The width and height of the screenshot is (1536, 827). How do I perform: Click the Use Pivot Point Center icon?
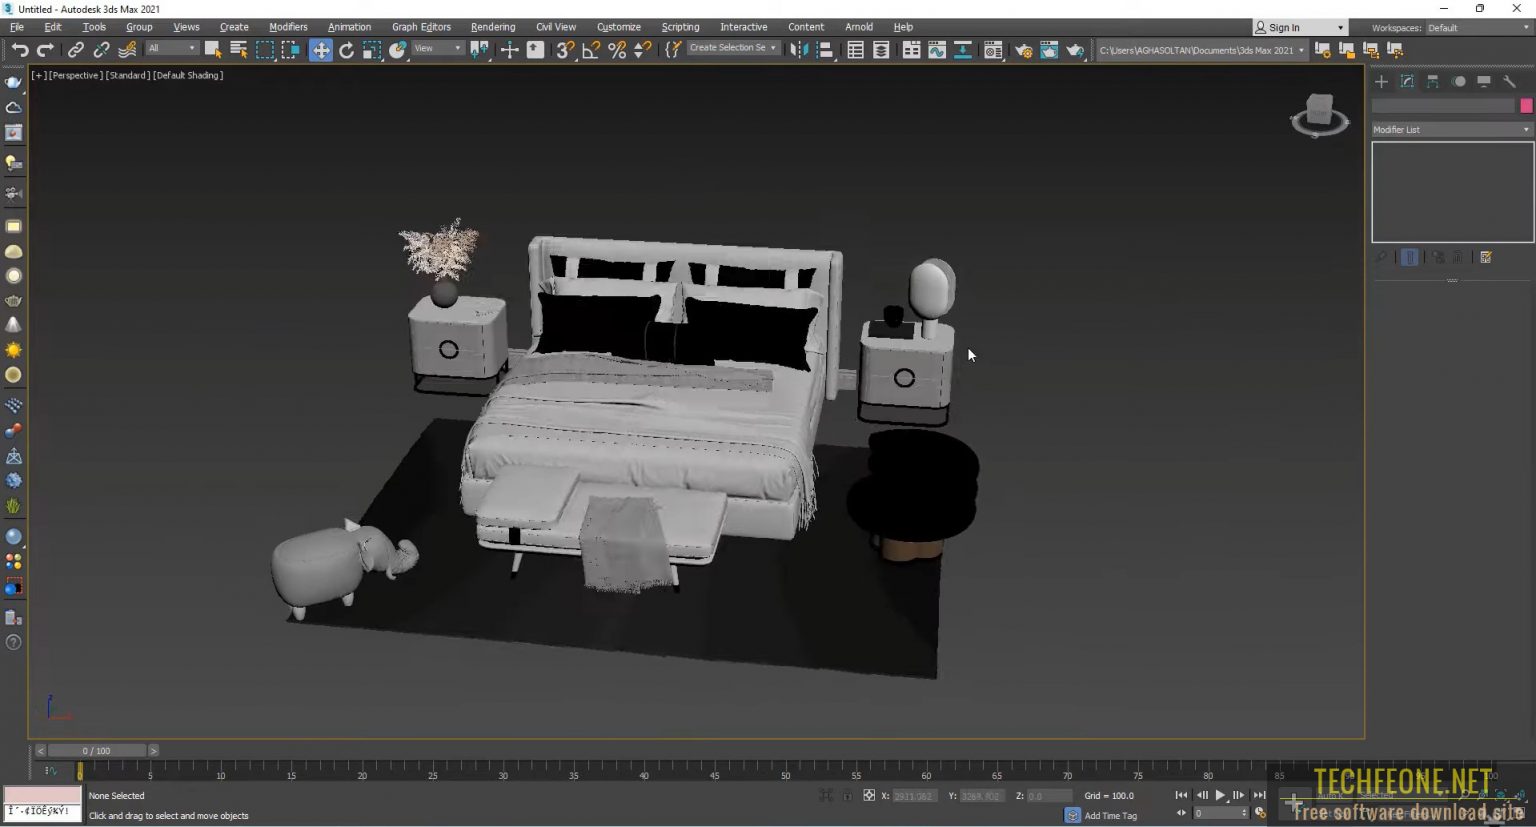(x=480, y=50)
